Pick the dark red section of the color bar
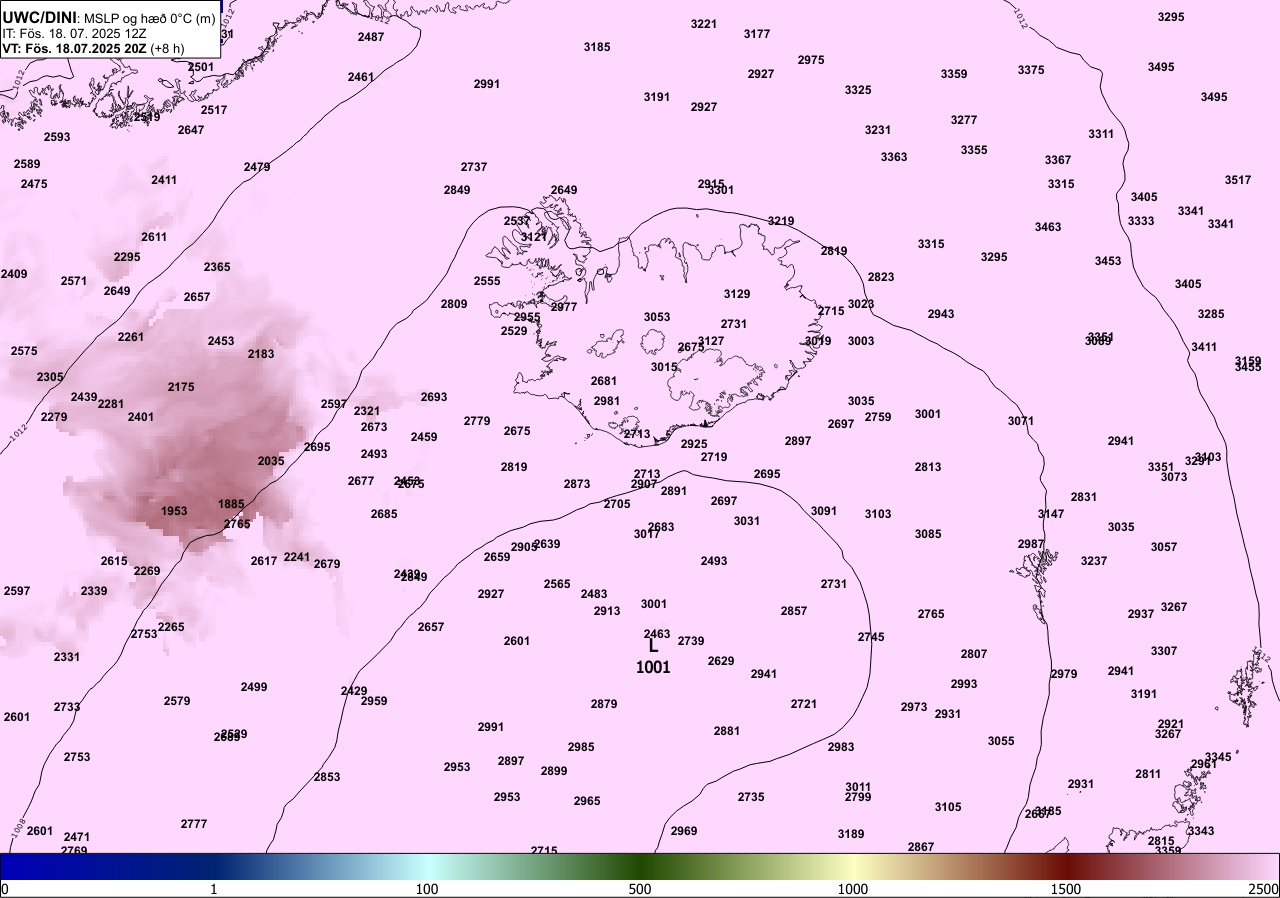The width and height of the screenshot is (1280, 898). 1066,866
